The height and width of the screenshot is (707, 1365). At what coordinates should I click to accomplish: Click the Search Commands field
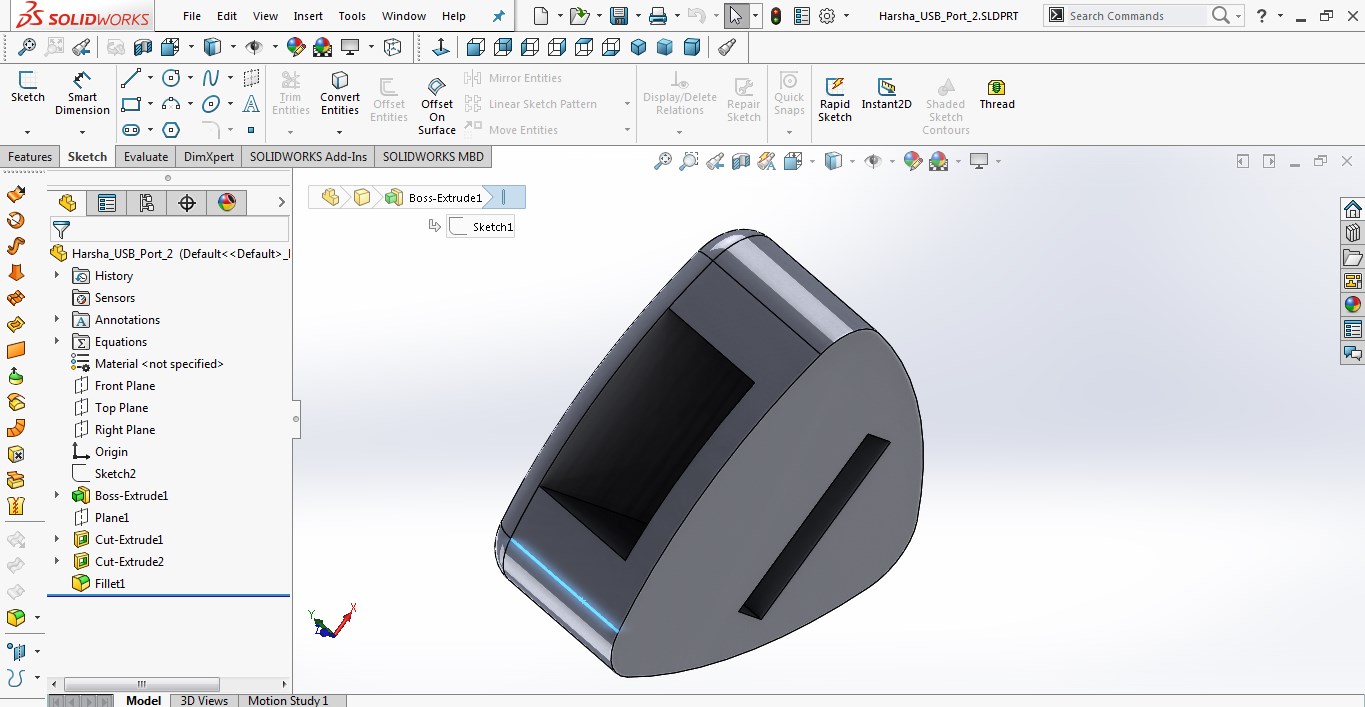[x=1137, y=16]
